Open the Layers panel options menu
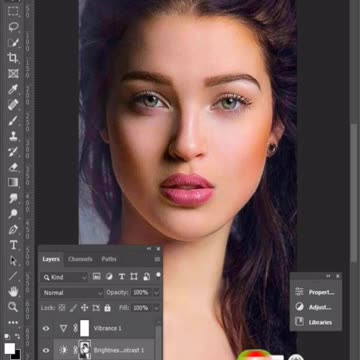This screenshot has width=360, height=360. (157, 259)
